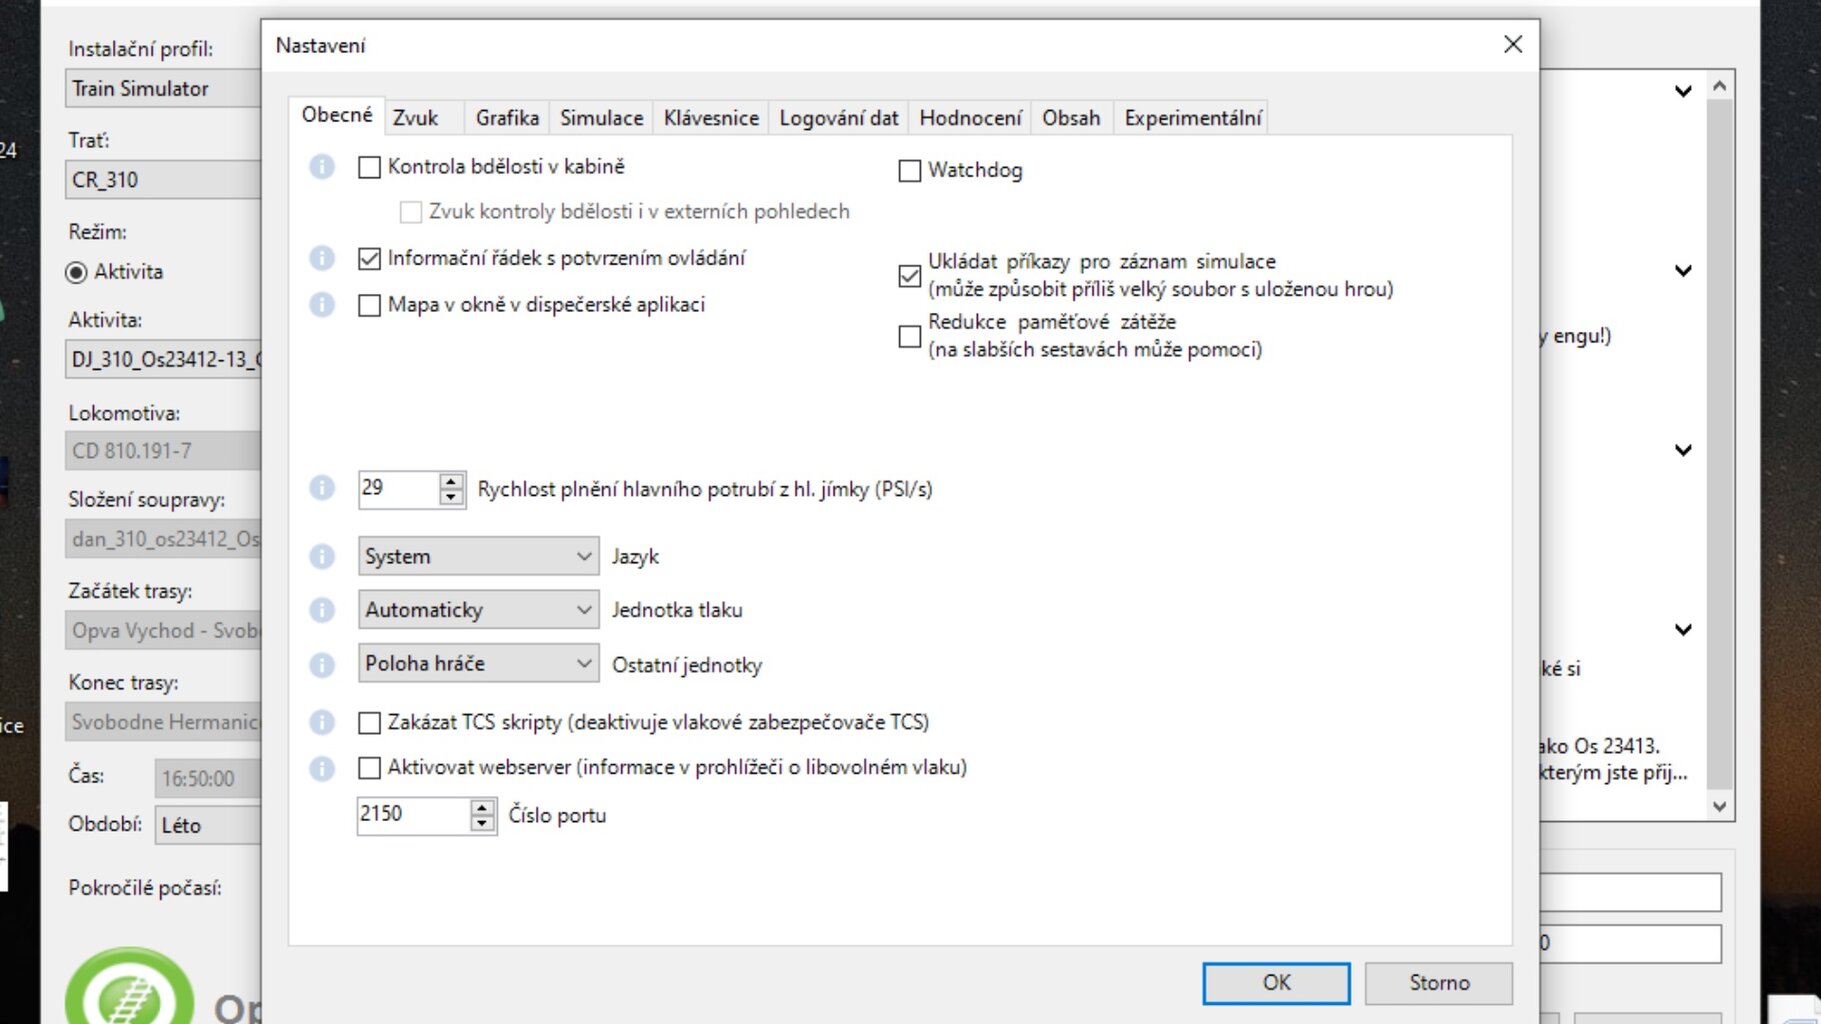Switch to the Grafika tab
Screen dimensions: 1821x1024
pyautogui.click(x=507, y=118)
